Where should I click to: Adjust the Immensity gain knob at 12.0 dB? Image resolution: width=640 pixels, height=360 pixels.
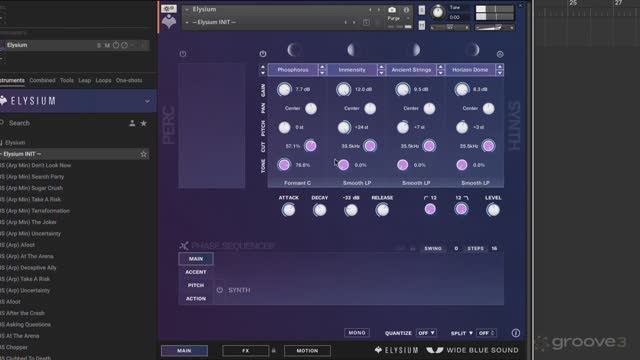343,89
